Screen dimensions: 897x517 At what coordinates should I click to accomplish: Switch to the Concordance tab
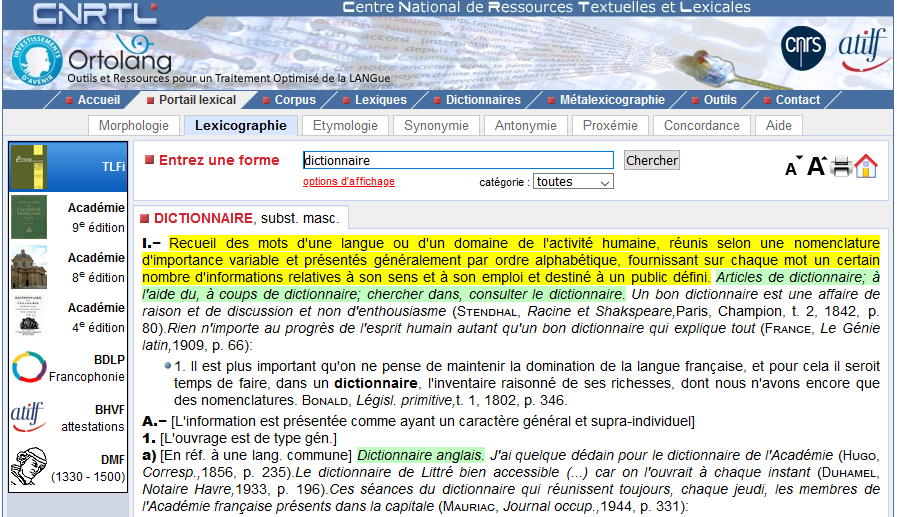click(701, 125)
